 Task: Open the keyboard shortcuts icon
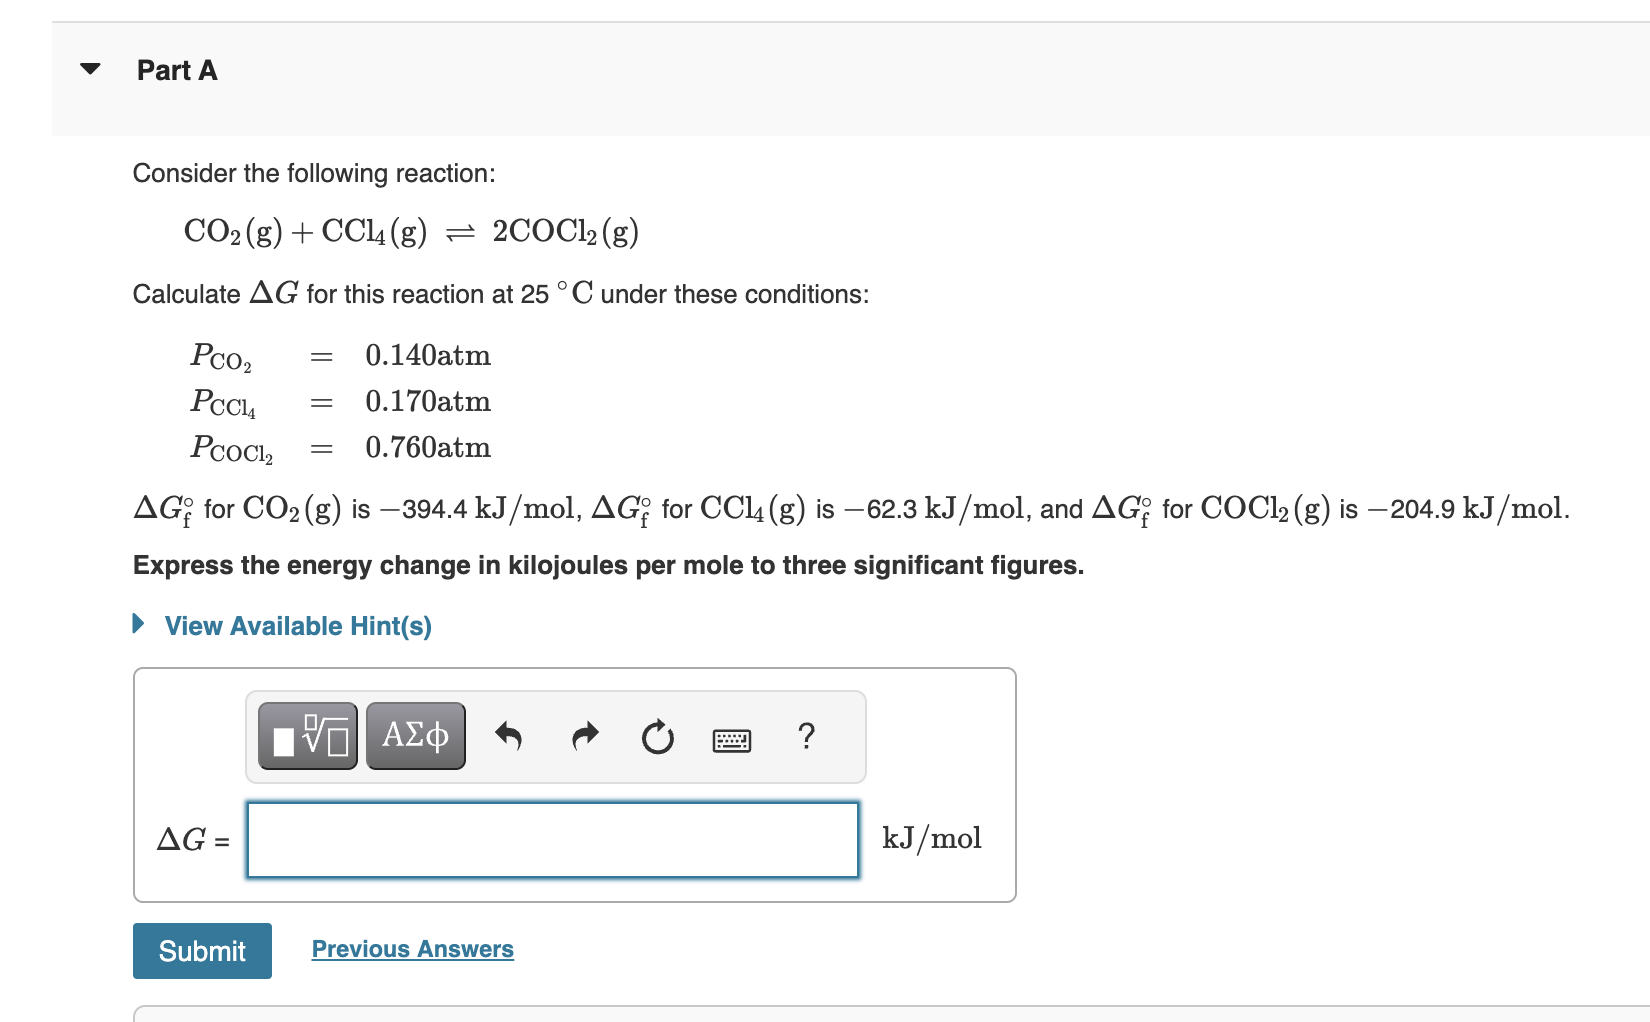pyautogui.click(x=731, y=738)
